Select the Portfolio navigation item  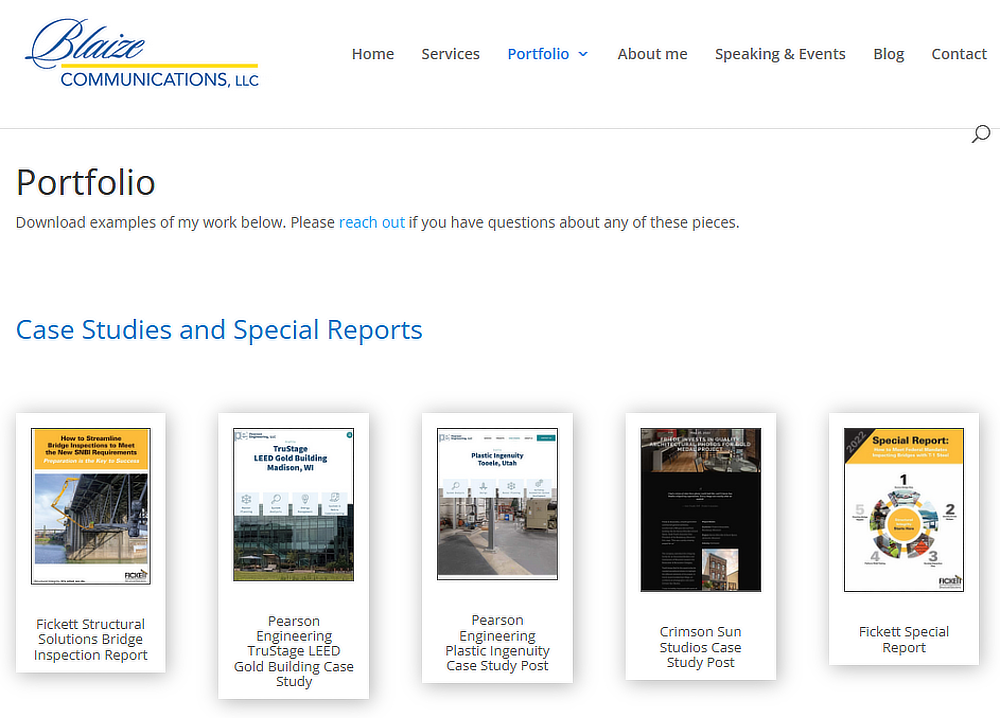tap(538, 54)
